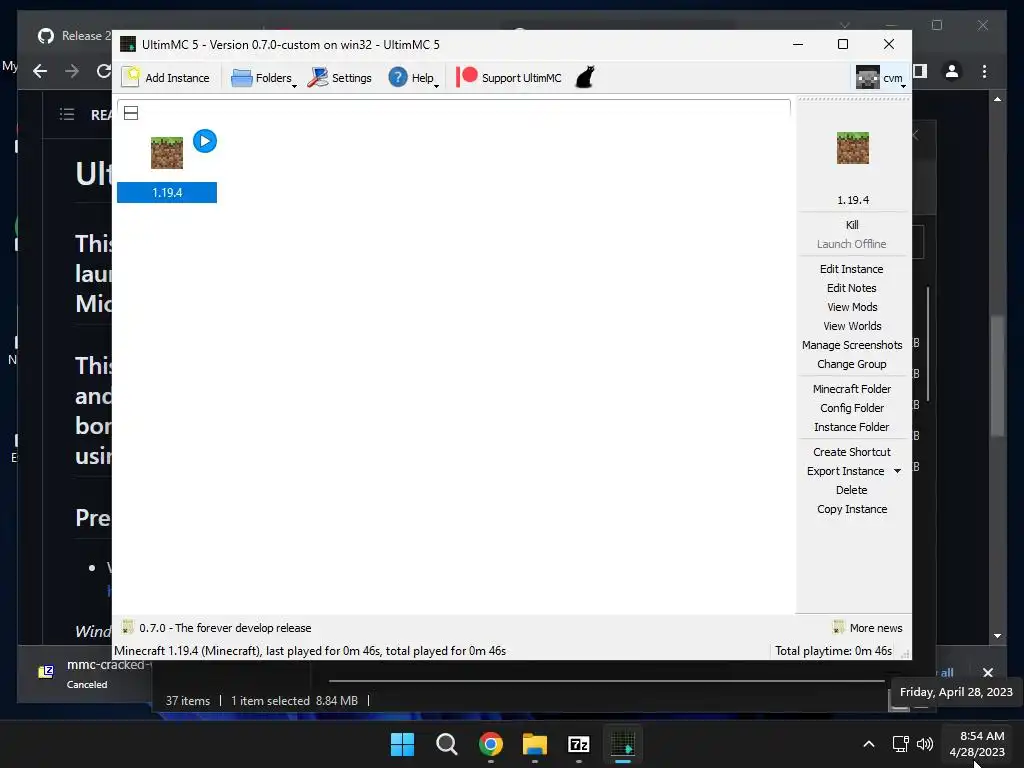Open the Help dropdown menu
This screenshot has width=1024, height=768.
413,78
